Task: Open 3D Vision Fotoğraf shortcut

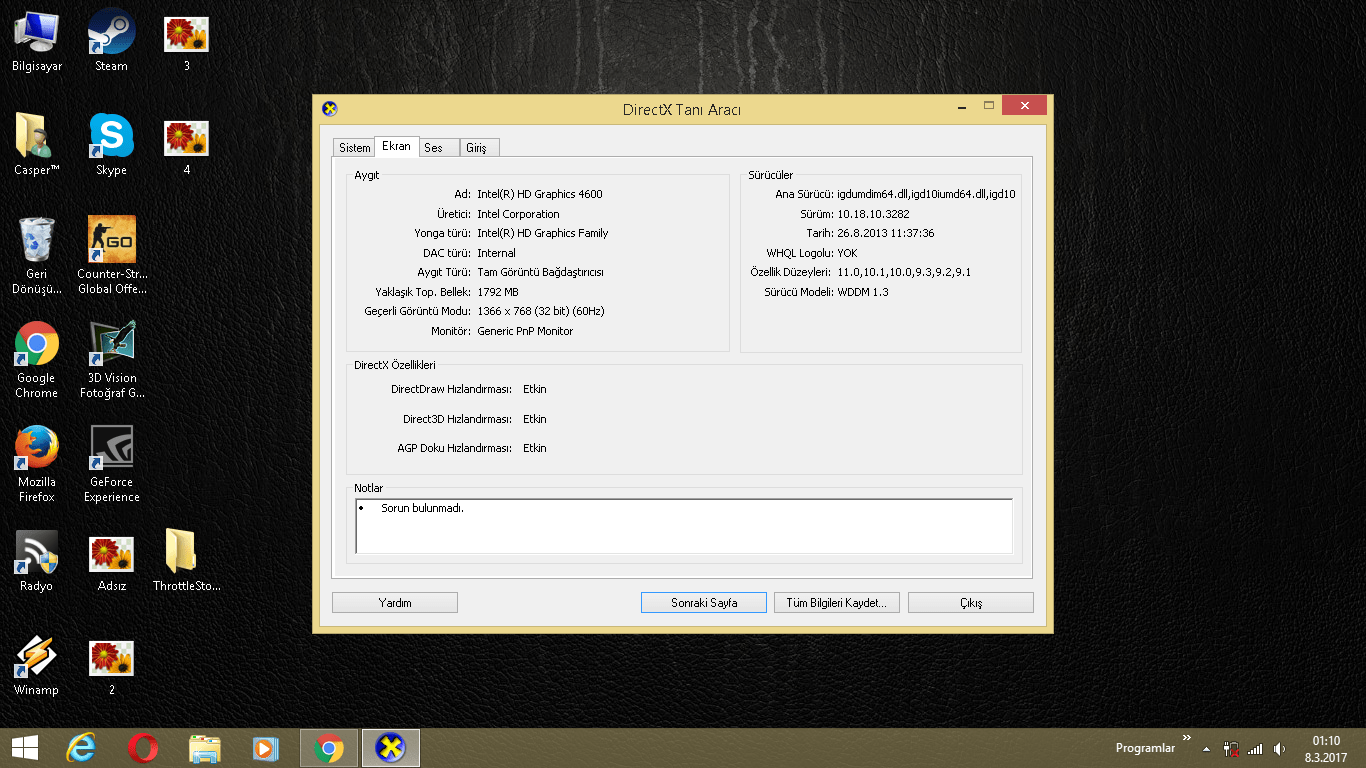Action: click(111, 359)
